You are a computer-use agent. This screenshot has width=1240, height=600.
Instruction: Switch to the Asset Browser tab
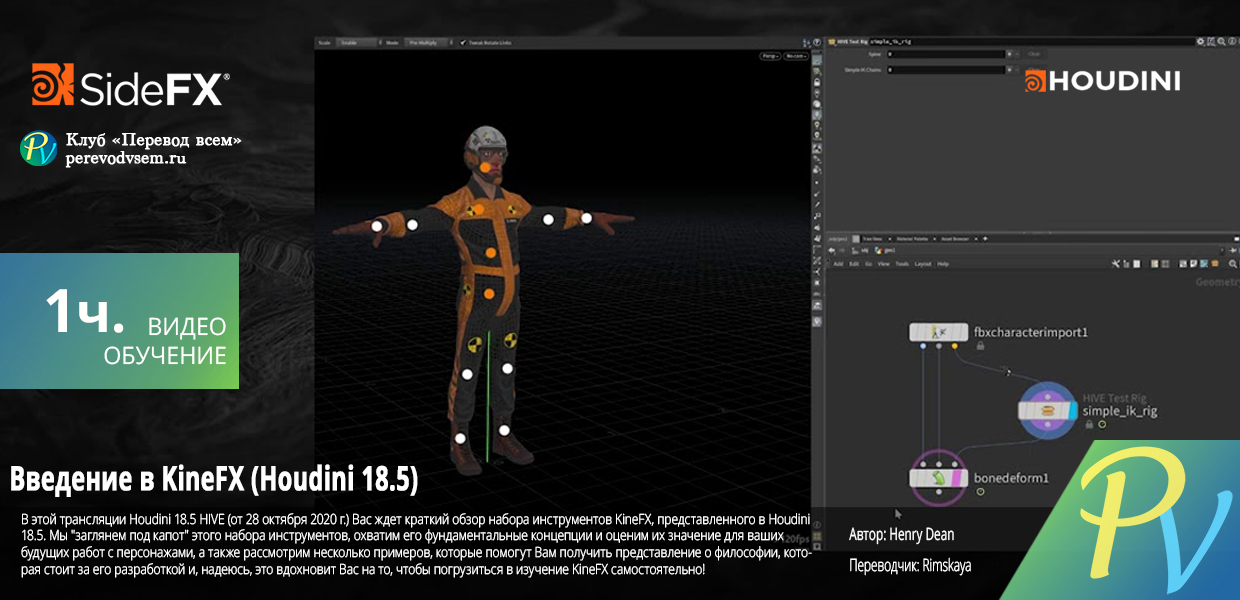point(955,239)
